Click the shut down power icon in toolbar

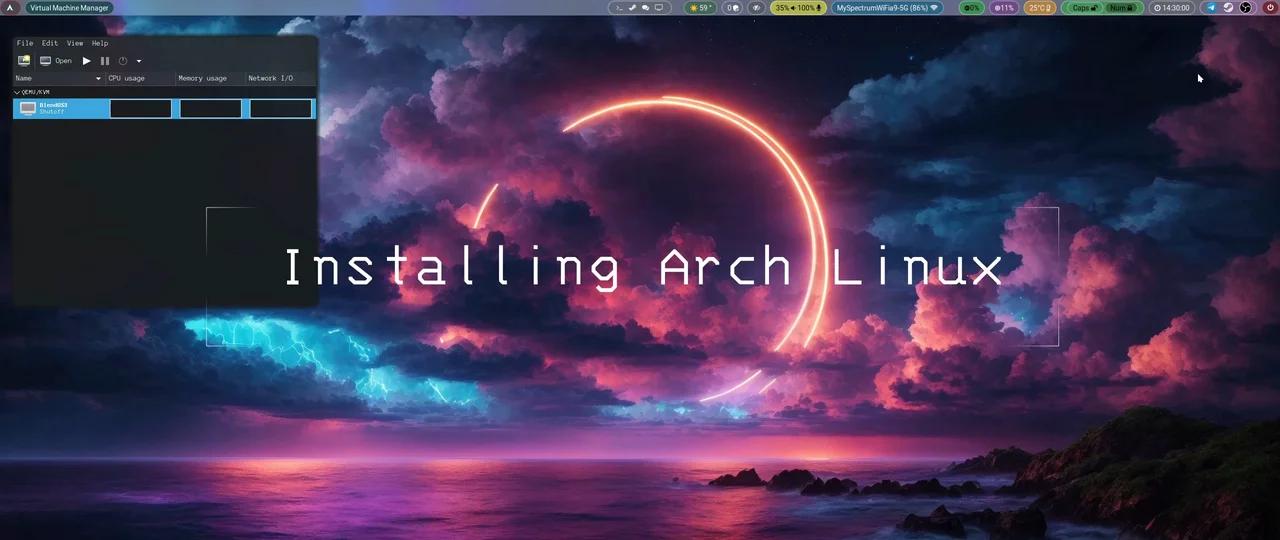pos(123,61)
